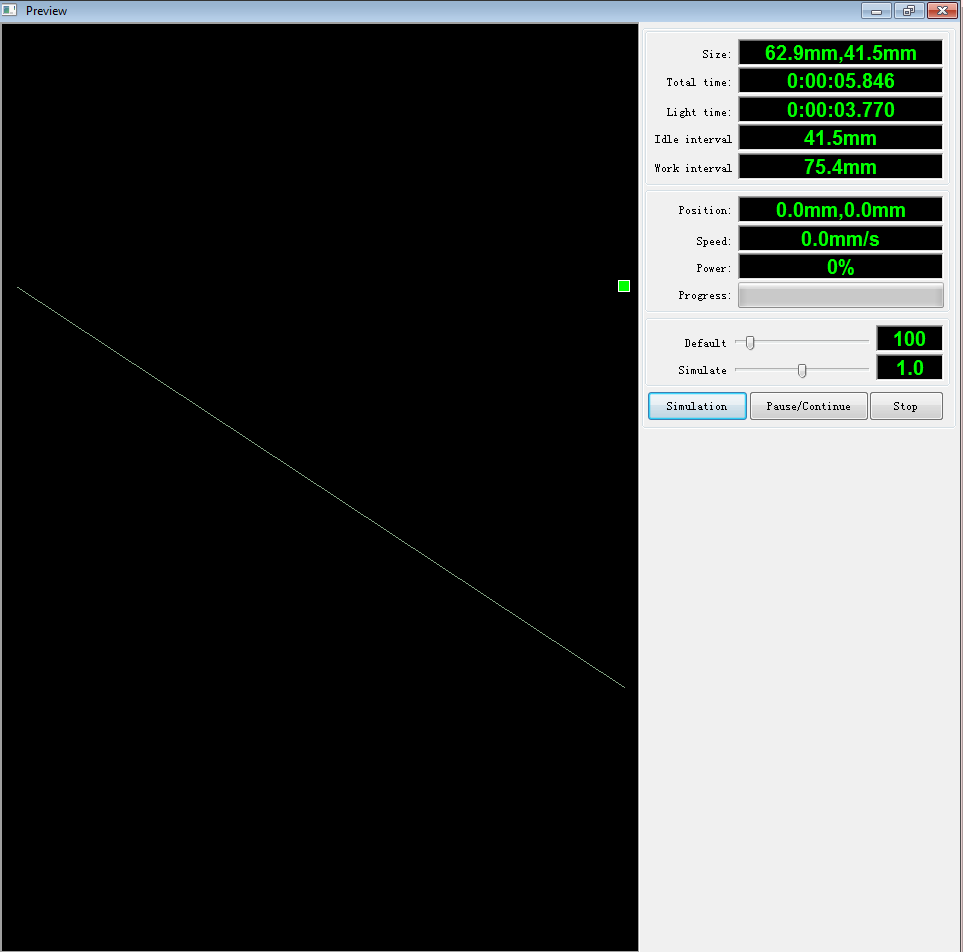Click the Position readout 0.0mm,0.0mm
Viewport: 963px width, 952px height.
pos(840,210)
